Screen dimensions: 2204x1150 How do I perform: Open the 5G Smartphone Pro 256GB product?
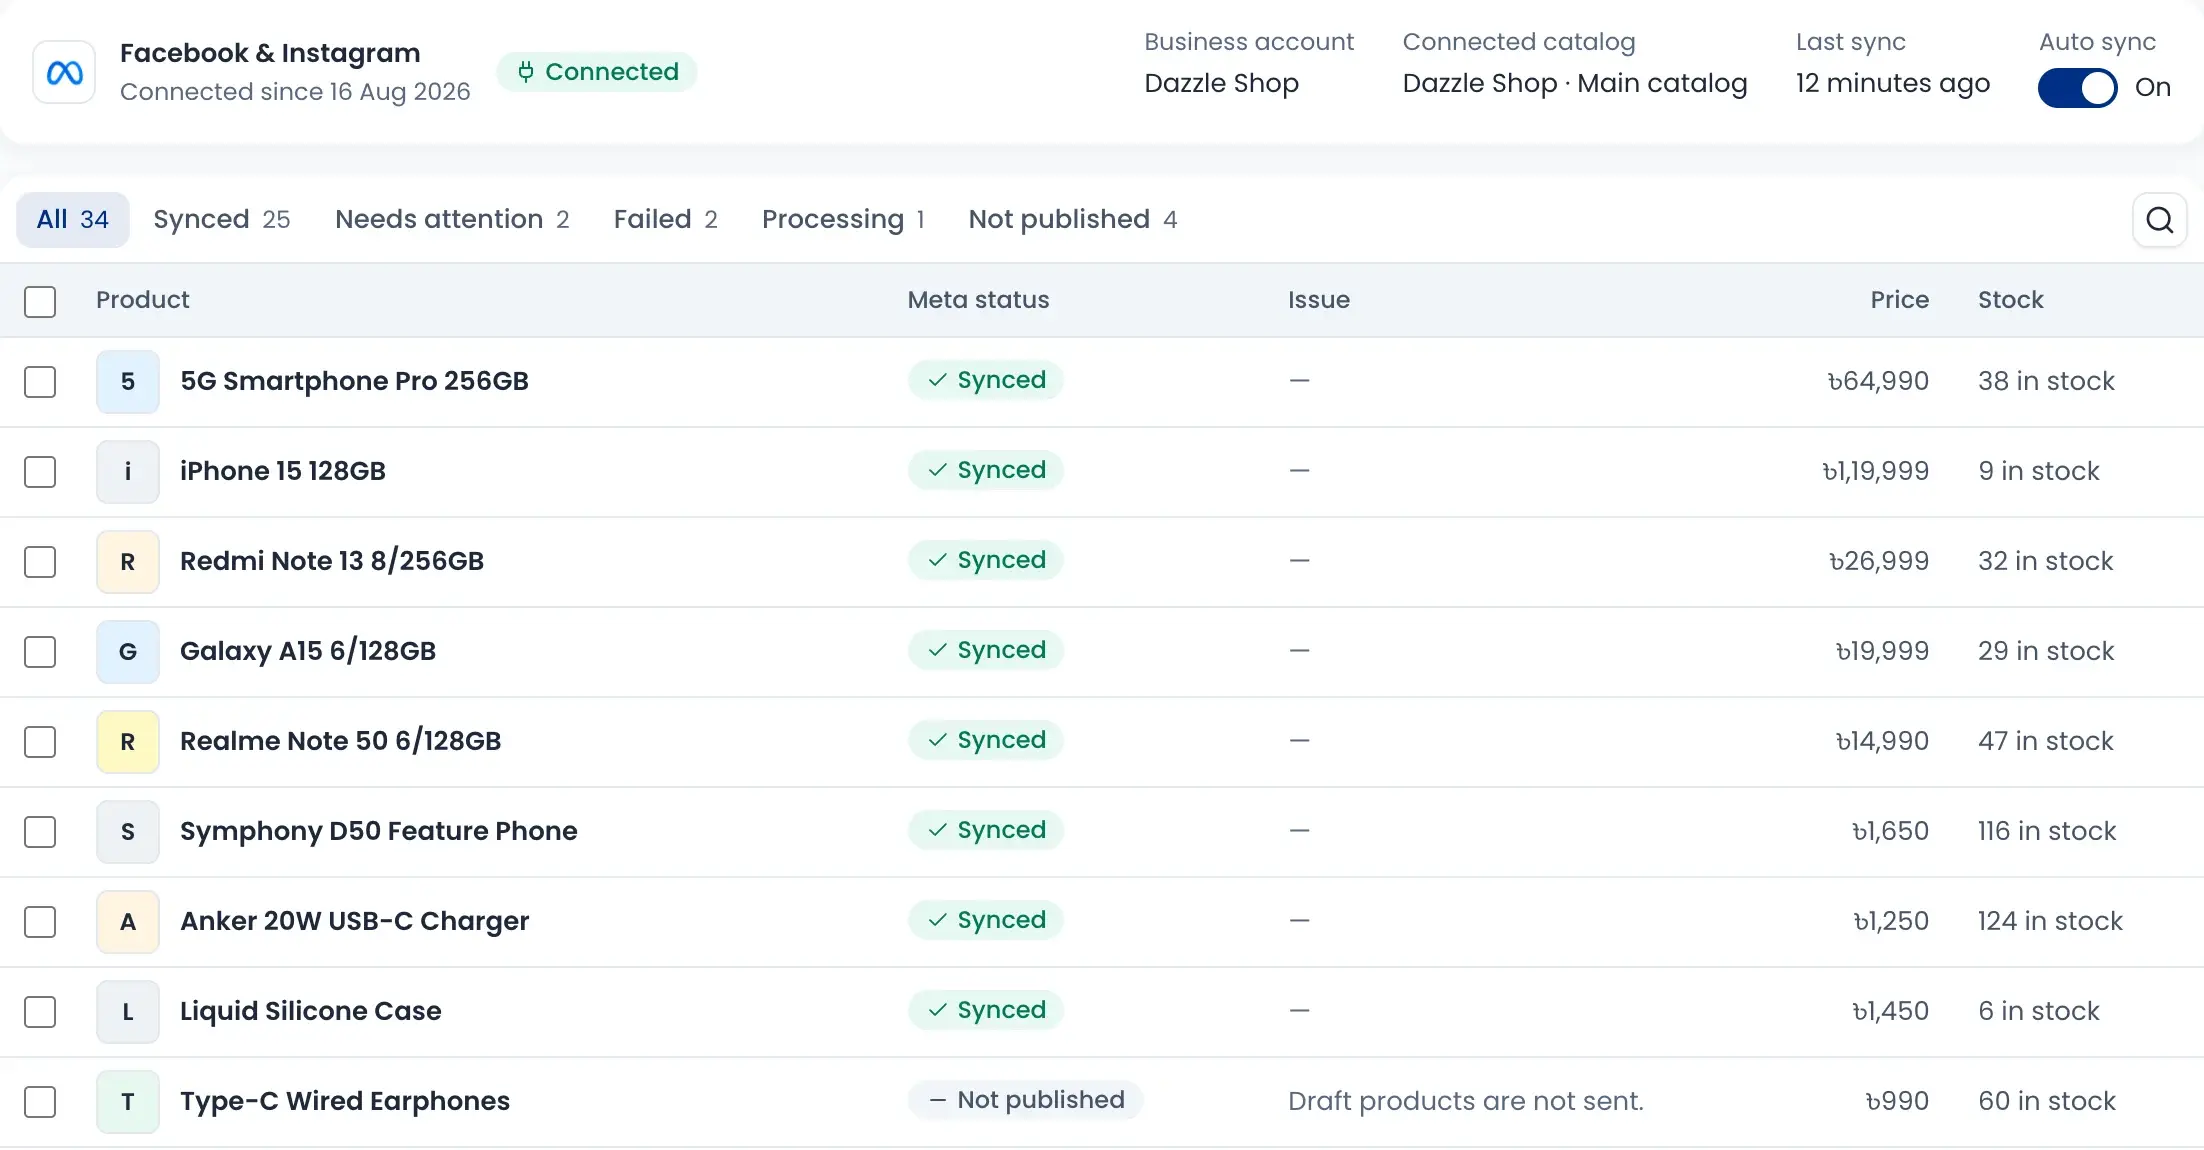click(x=354, y=381)
